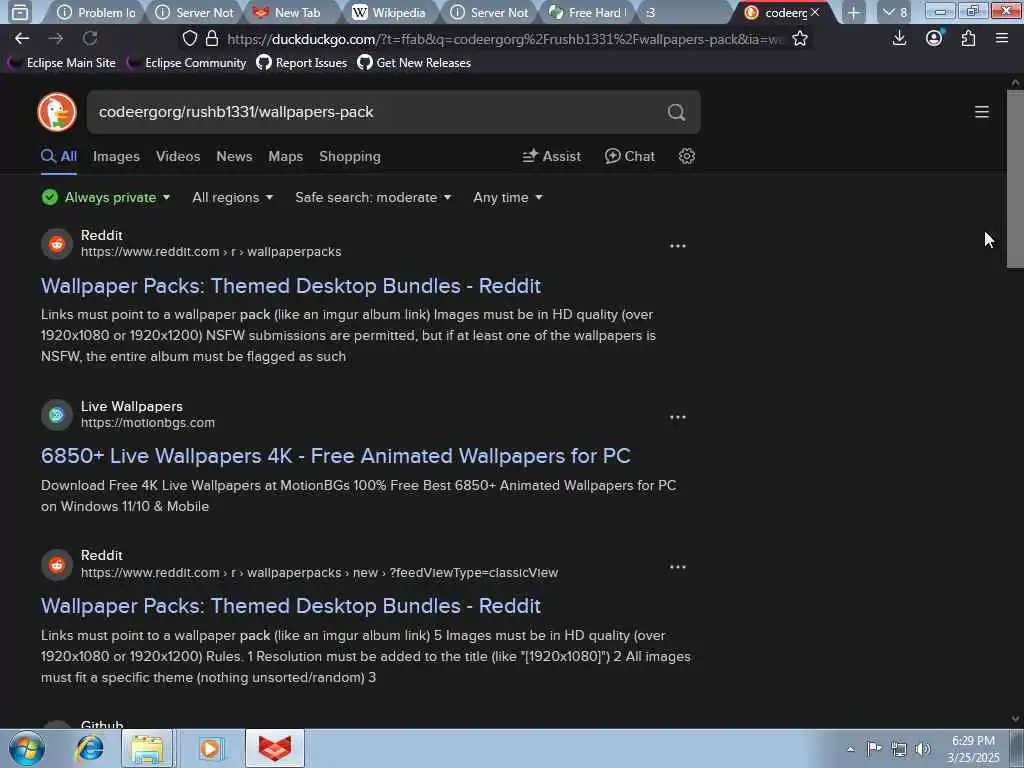Click the volume speaker tray icon
This screenshot has width=1024, height=768.
pos(922,749)
